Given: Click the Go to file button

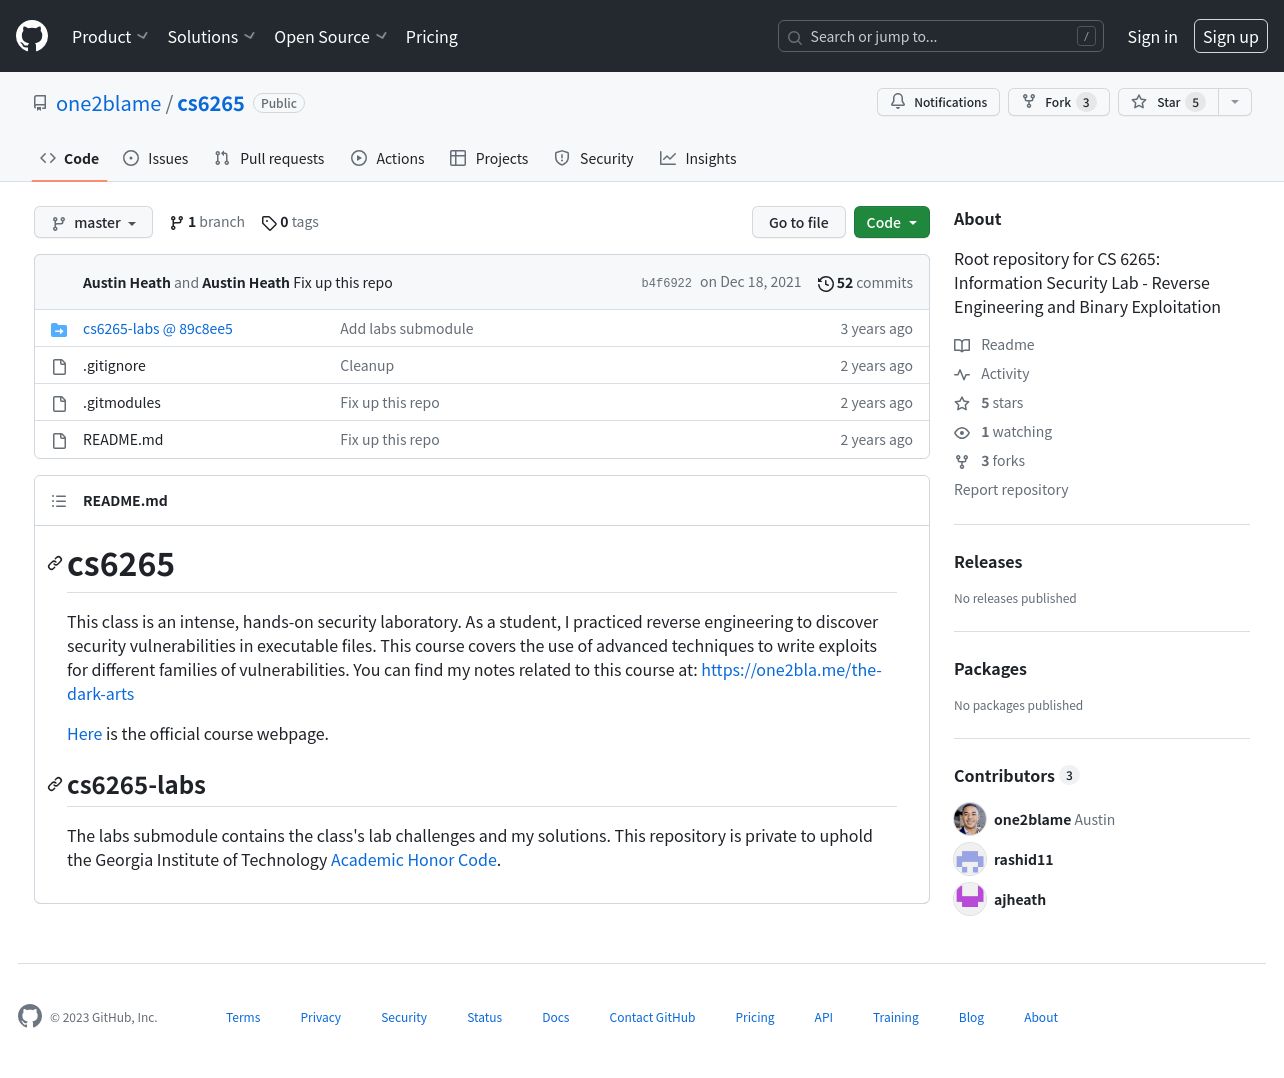Looking at the screenshot, I should (799, 222).
